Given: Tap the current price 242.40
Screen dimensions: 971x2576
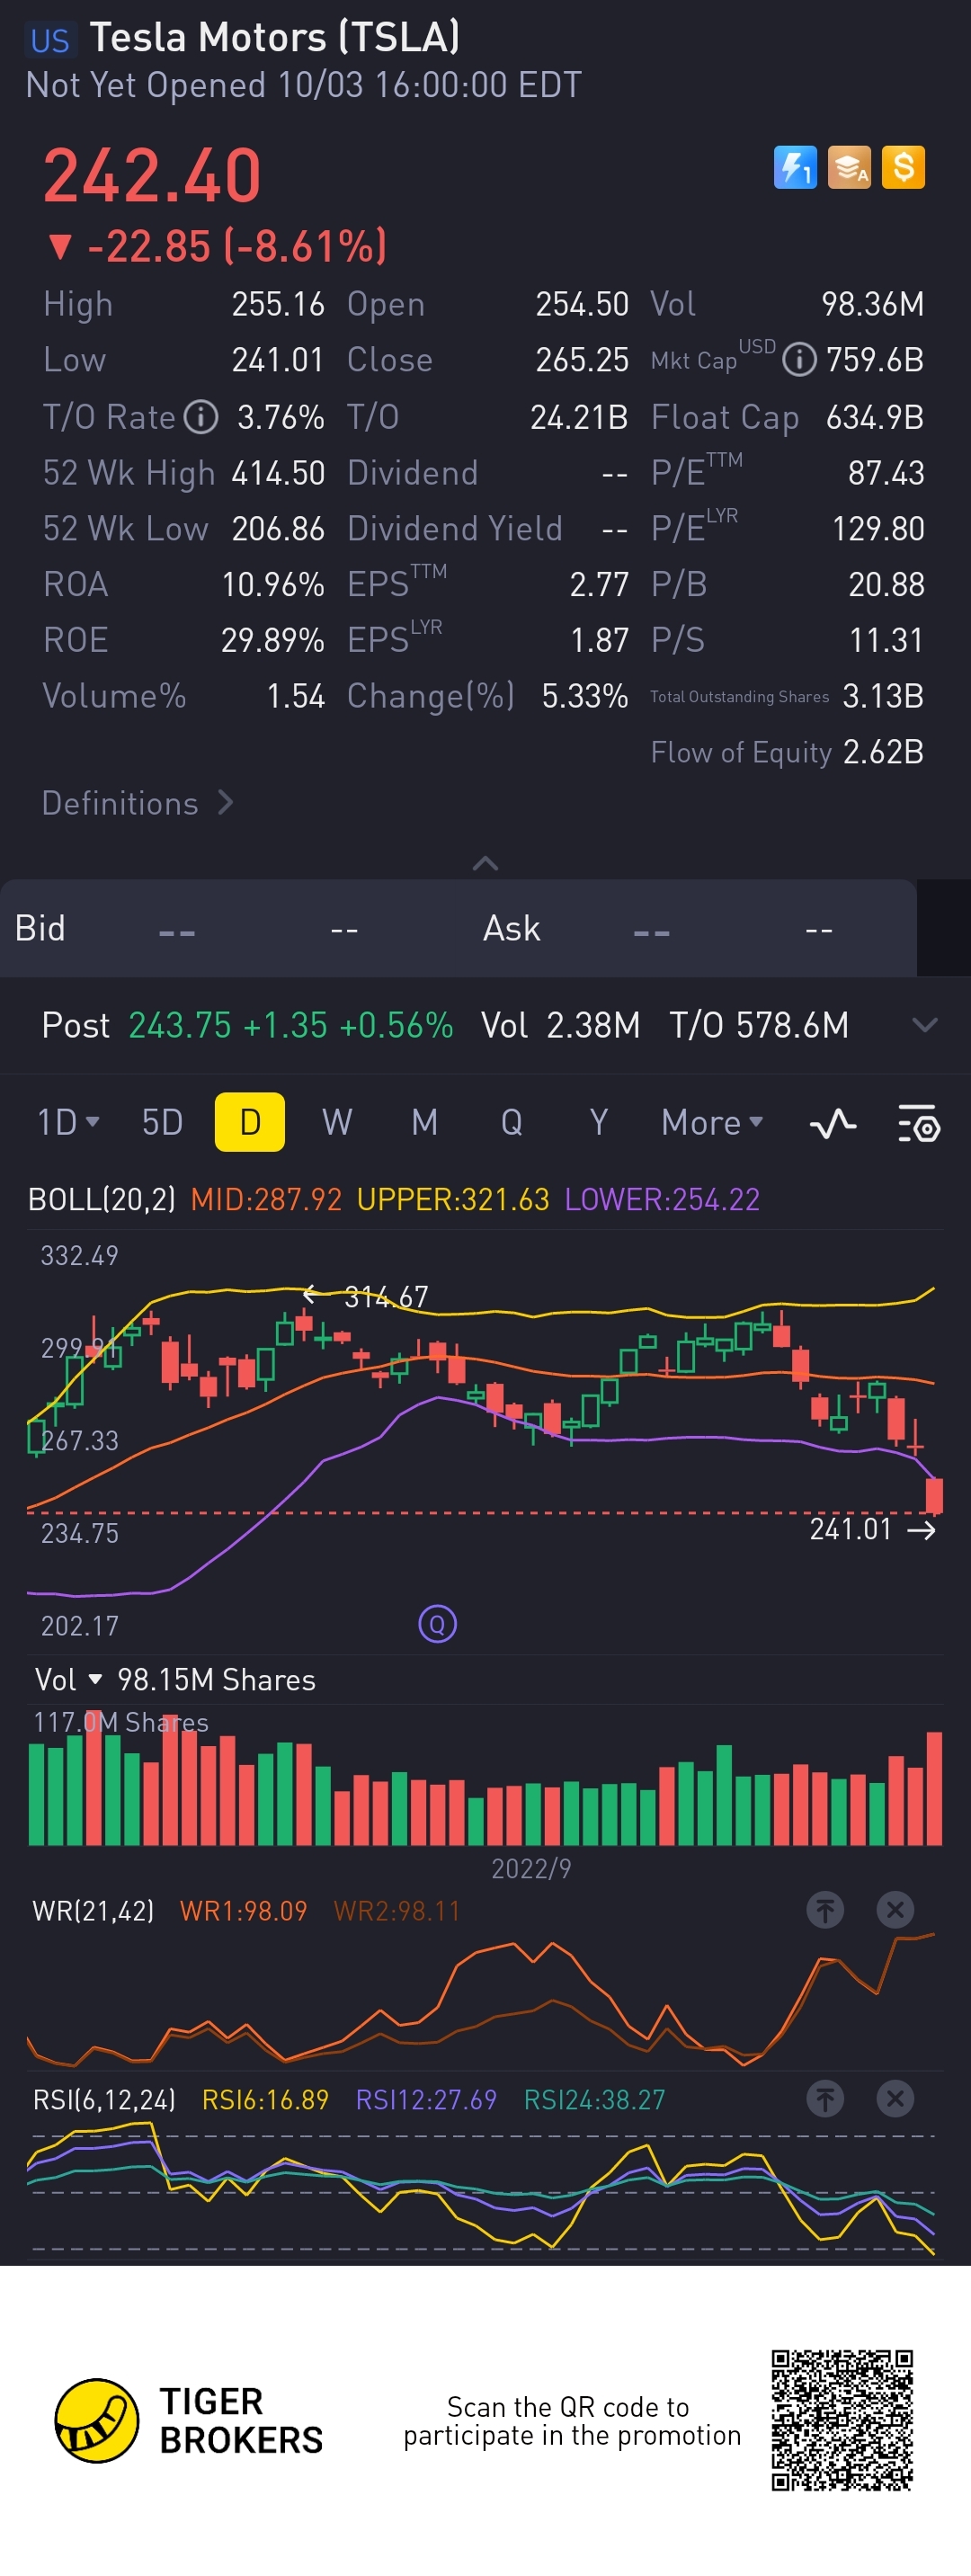Looking at the screenshot, I should [x=152, y=175].
